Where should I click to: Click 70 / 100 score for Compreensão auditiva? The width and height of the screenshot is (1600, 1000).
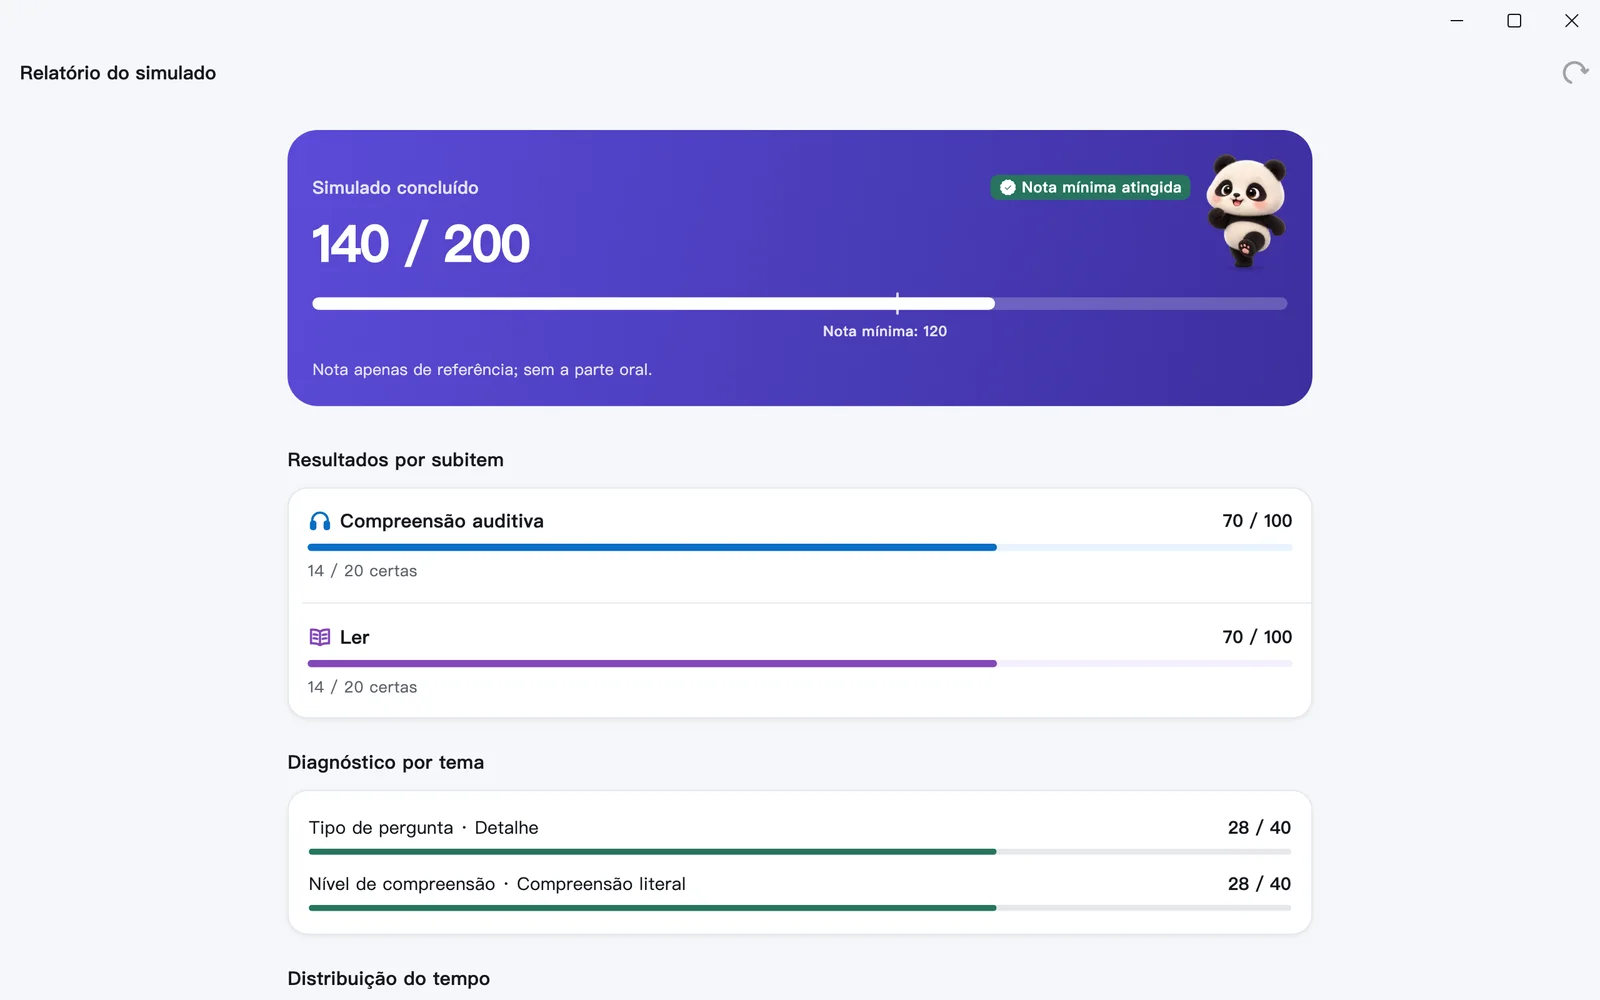tap(1257, 521)
